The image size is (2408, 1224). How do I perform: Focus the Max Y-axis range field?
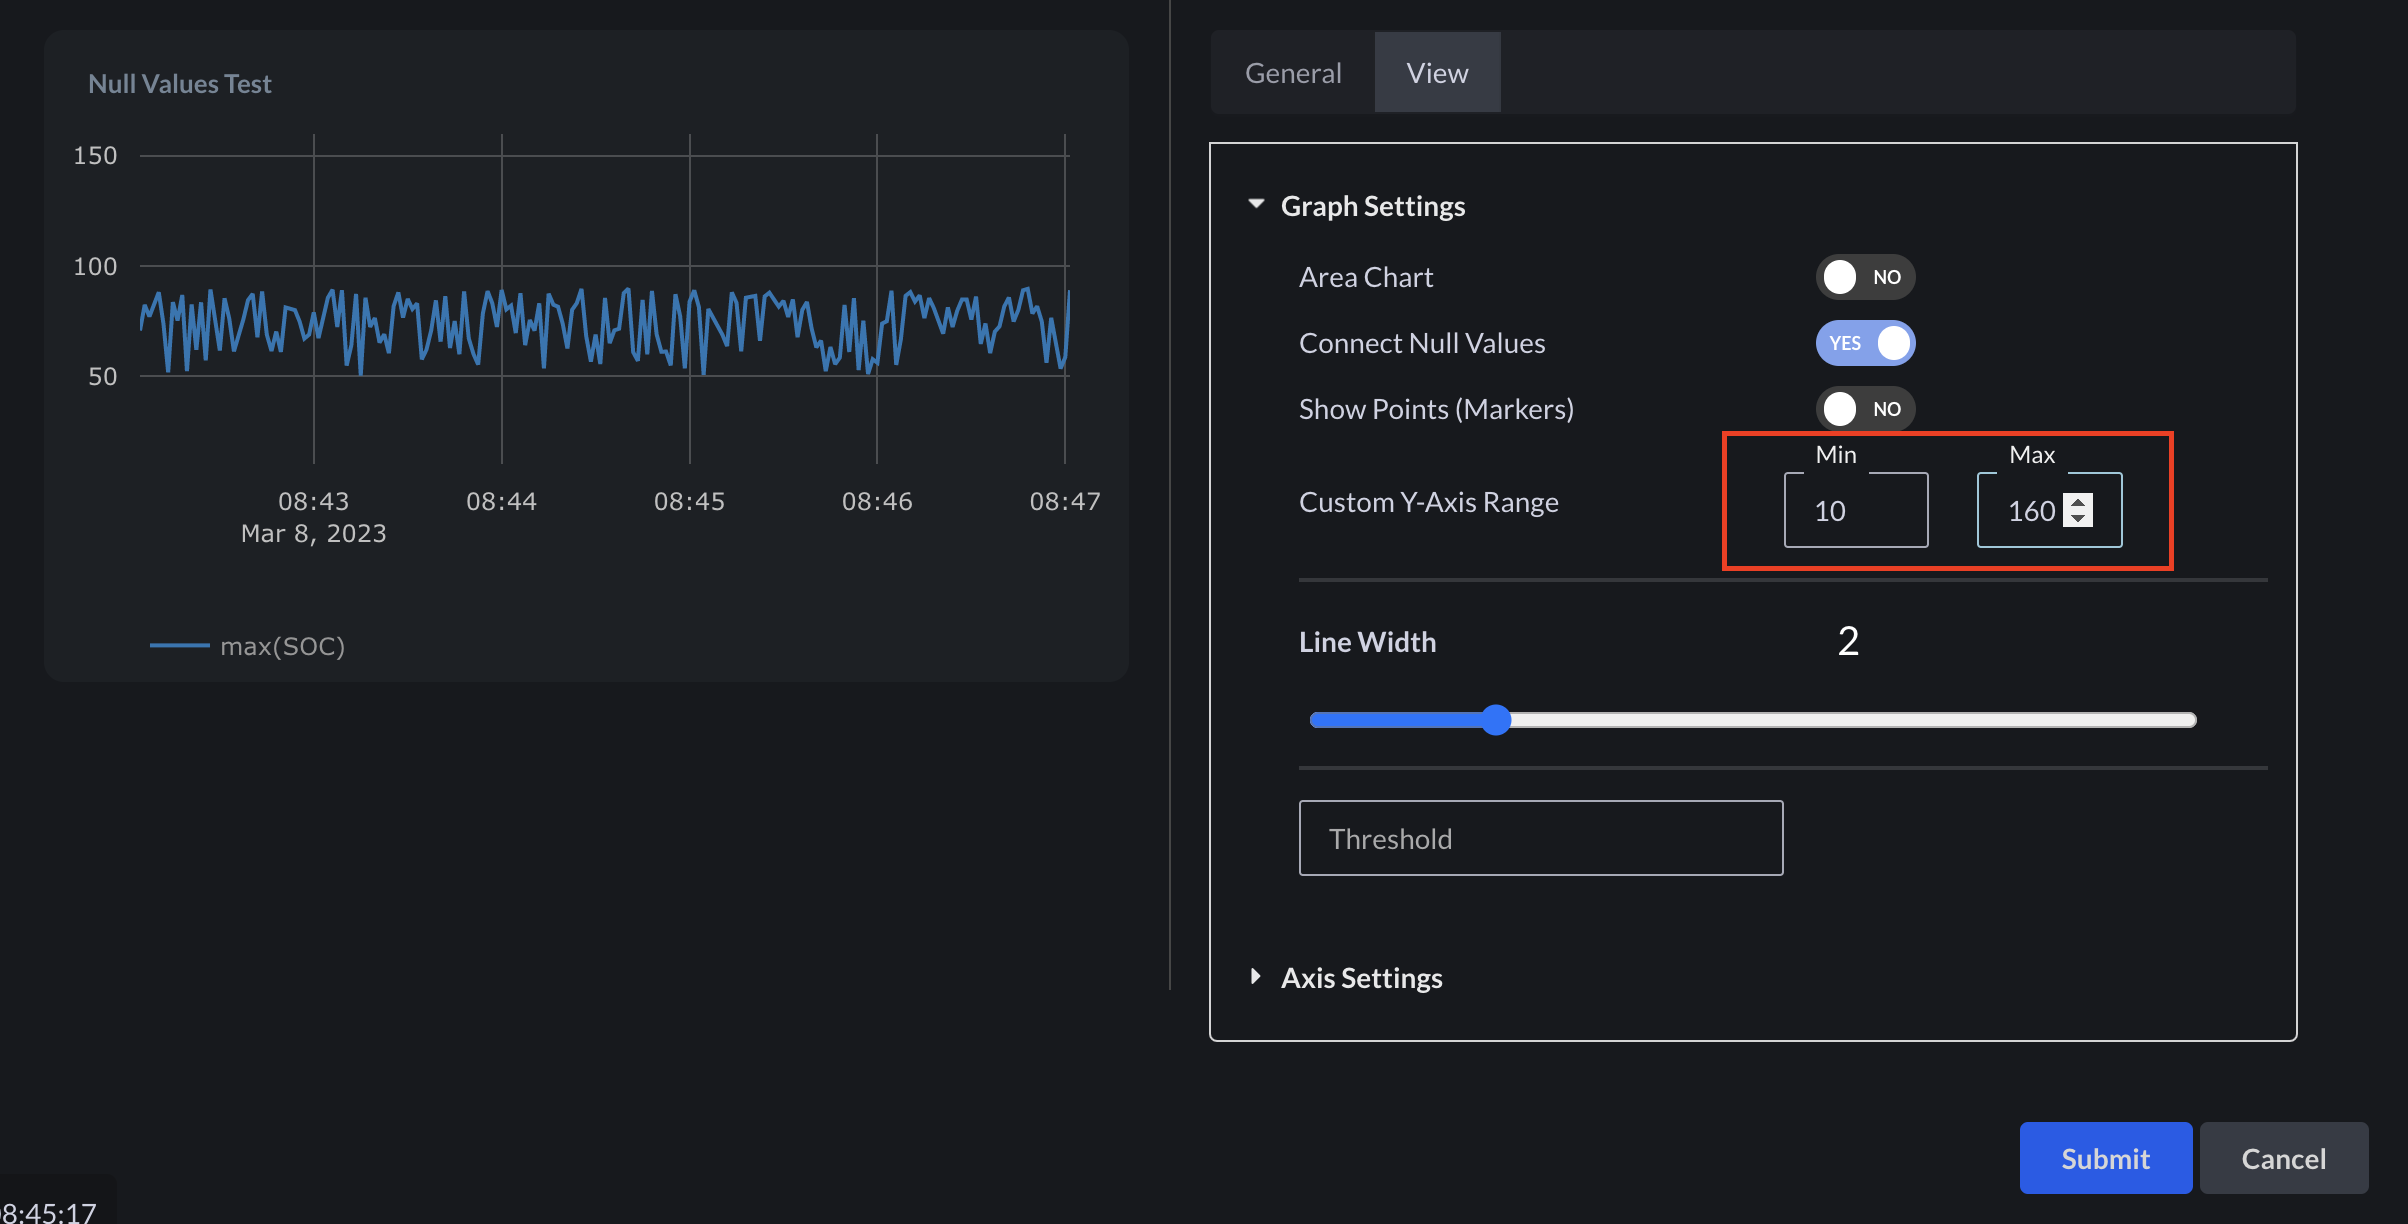click(2030, 511)
